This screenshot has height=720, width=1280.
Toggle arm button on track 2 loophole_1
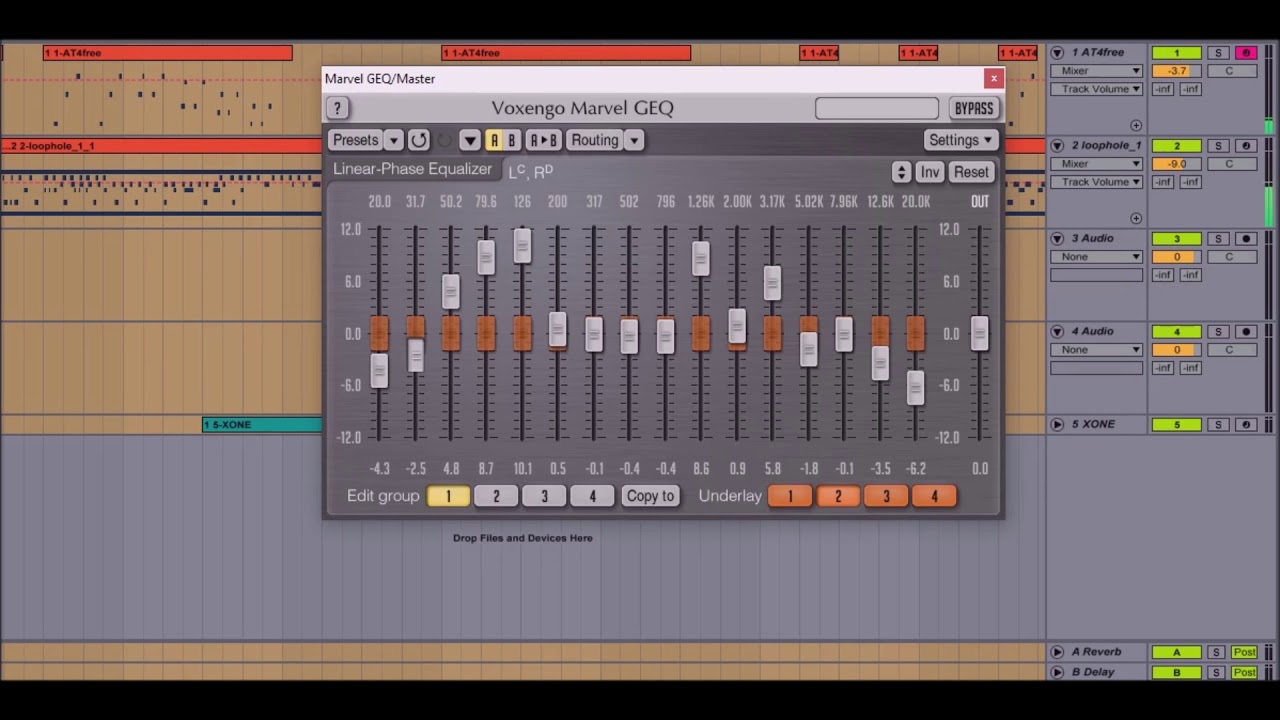tap(1246, 145)
